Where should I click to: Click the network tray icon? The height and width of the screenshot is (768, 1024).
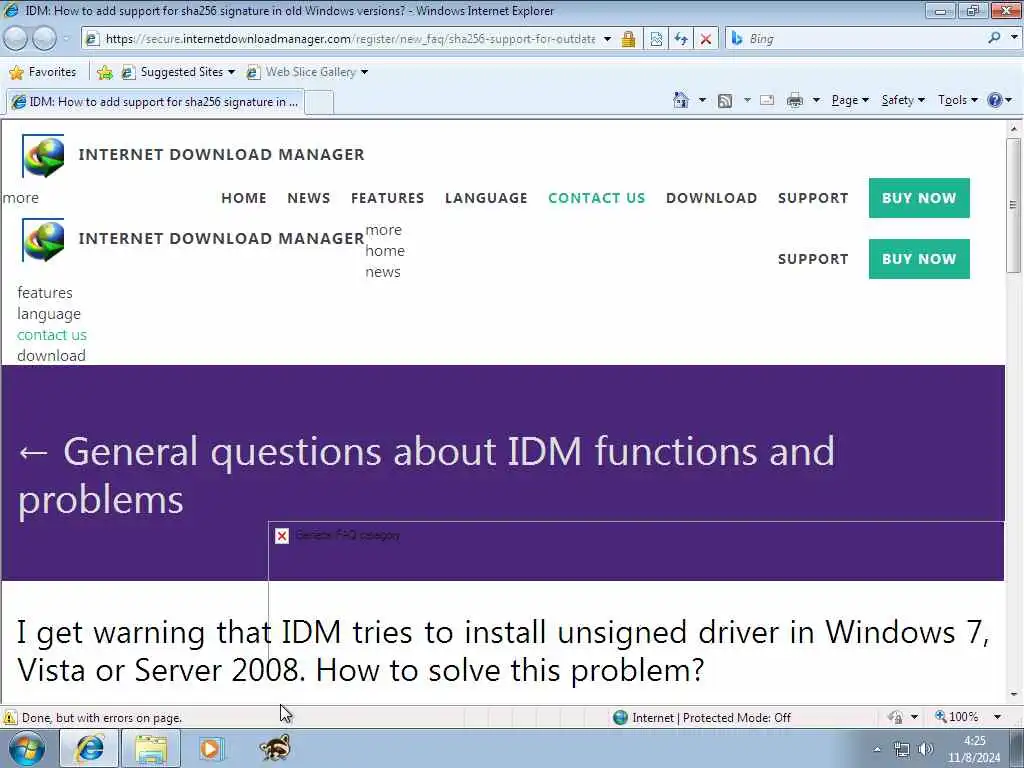[x=902, y=749]
